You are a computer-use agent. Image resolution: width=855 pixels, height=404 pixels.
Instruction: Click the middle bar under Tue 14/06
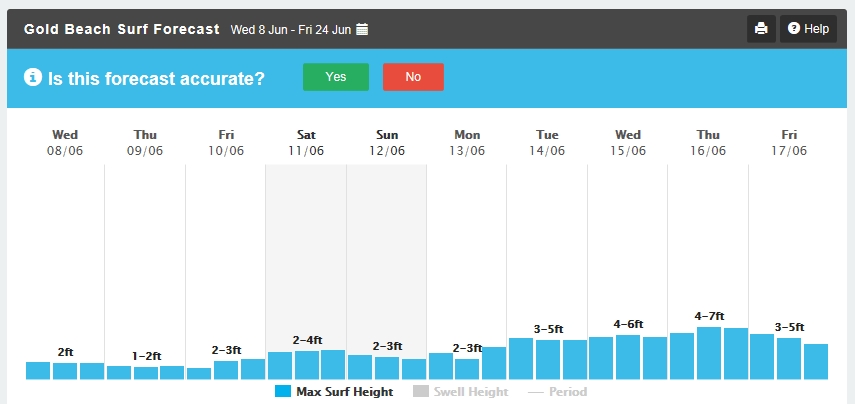[x=548, y=360]
